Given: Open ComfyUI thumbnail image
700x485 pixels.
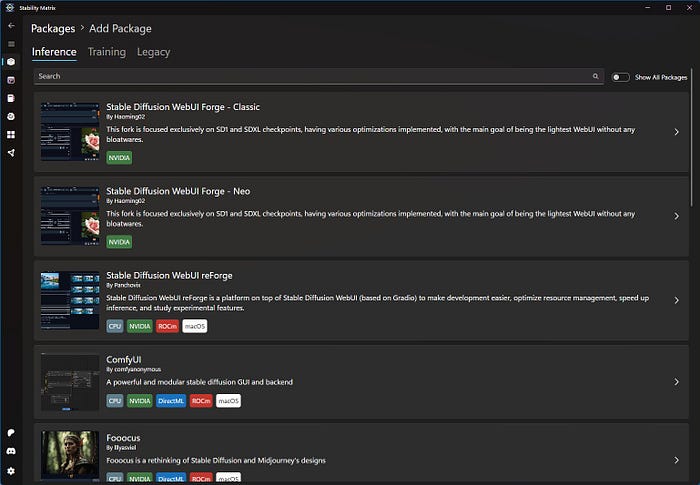Looking at the screenshot, I should pos(70,382).
